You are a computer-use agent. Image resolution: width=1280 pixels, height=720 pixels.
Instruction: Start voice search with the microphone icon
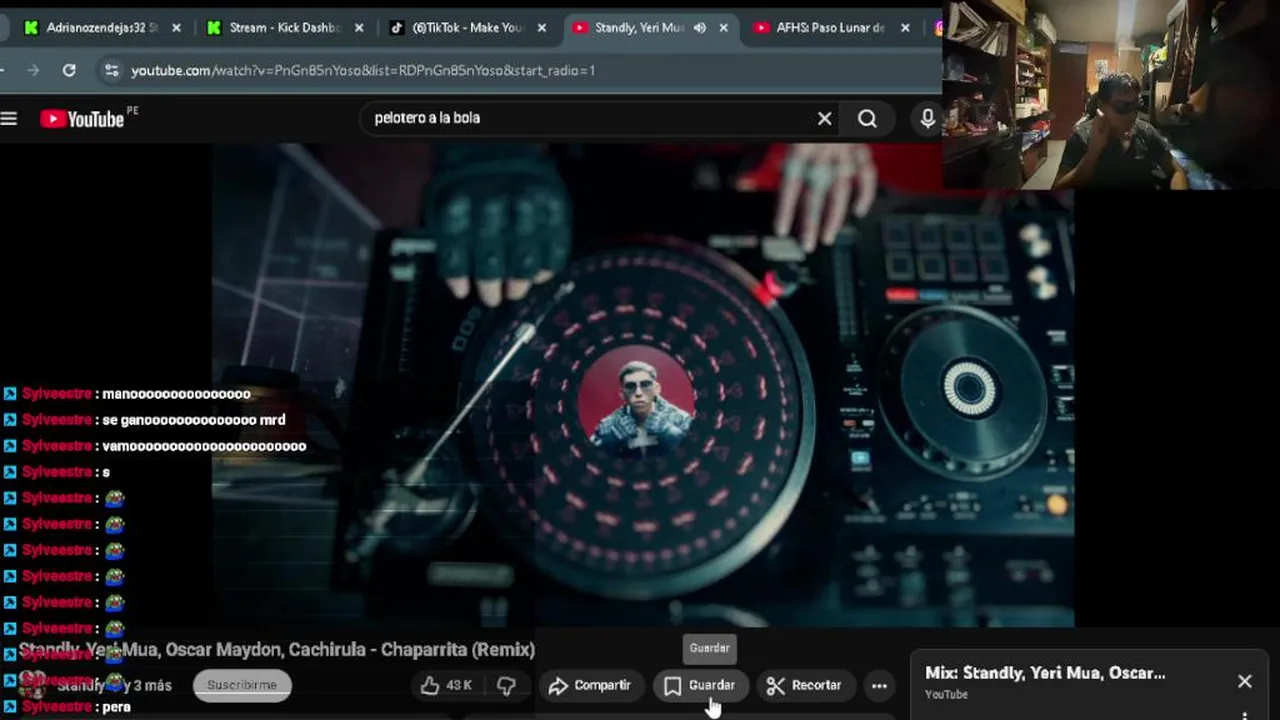pos(927,119)
